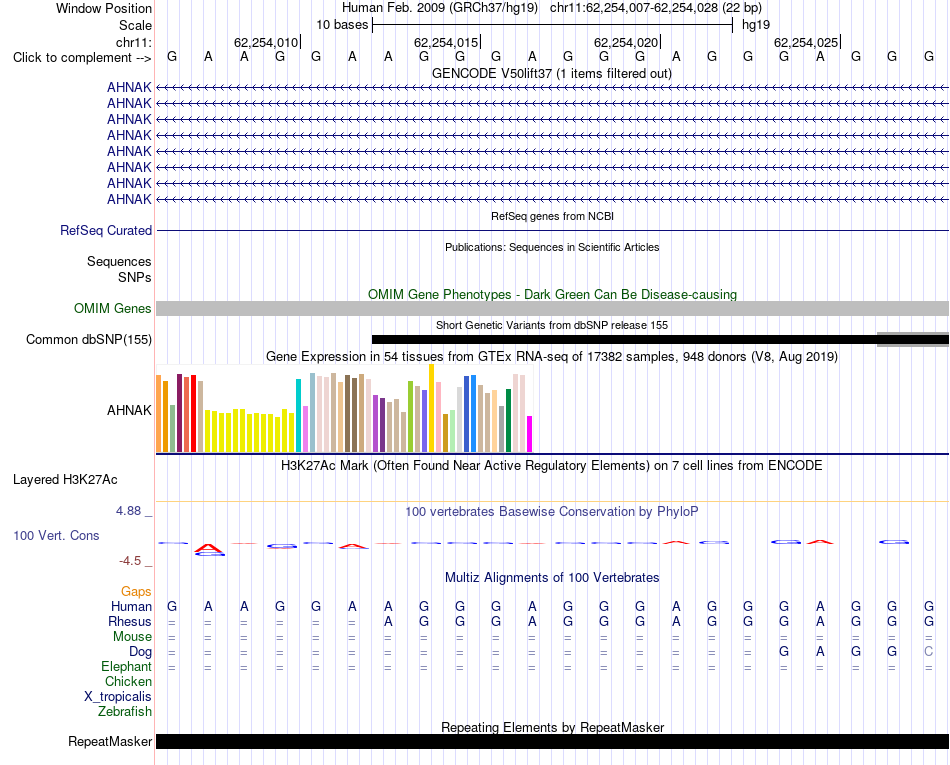
Task: Open the 100 Vert. Cons track label
Action: click(56, 535)
